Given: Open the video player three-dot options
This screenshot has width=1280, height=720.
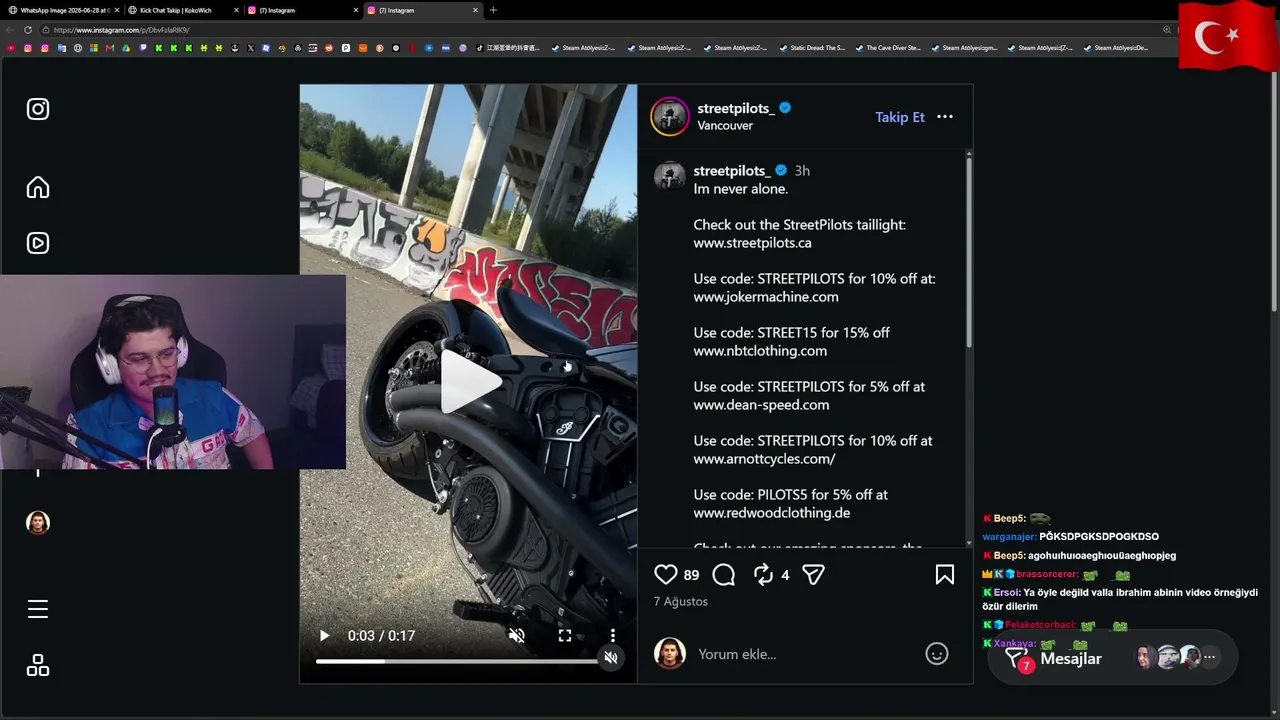Looking at the screenshot, I should point(613,636).
